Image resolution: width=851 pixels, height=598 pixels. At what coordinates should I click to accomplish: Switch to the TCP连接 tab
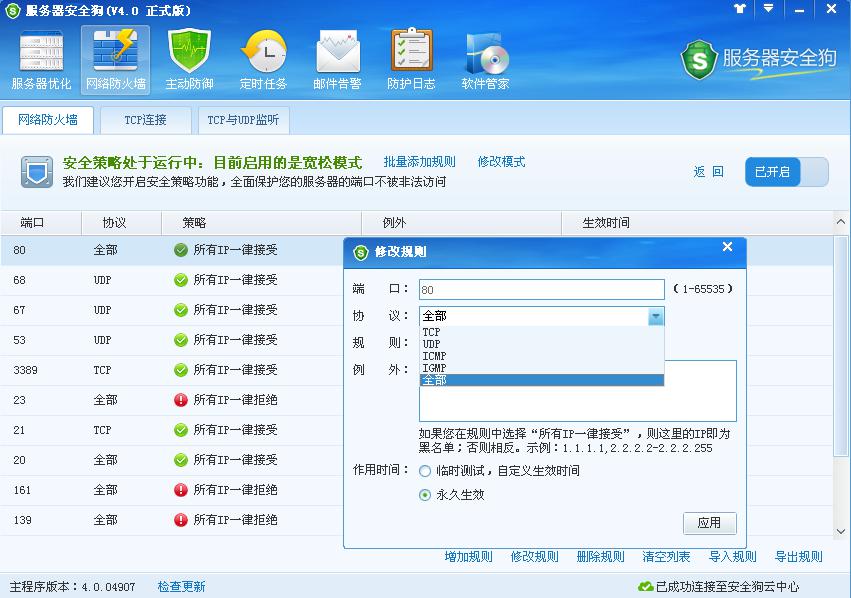tap(147, 119)
